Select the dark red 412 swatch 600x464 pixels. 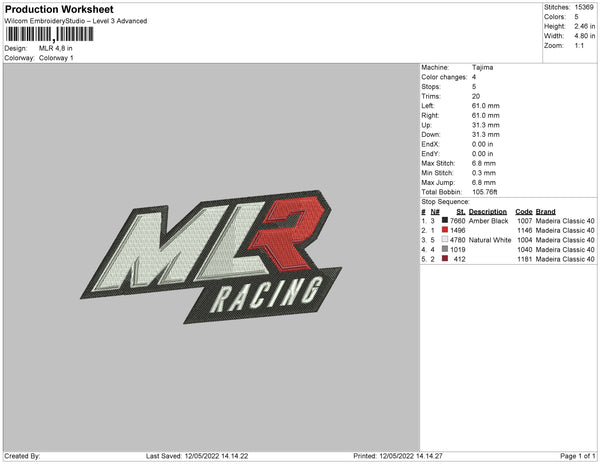pyautogui.click(x=444, y=259)
